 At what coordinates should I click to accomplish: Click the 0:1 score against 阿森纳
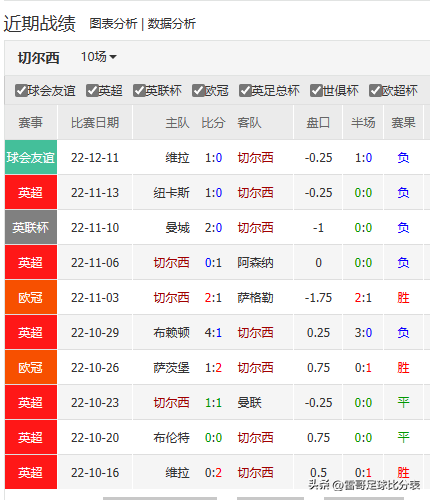(x=213, y=263)
